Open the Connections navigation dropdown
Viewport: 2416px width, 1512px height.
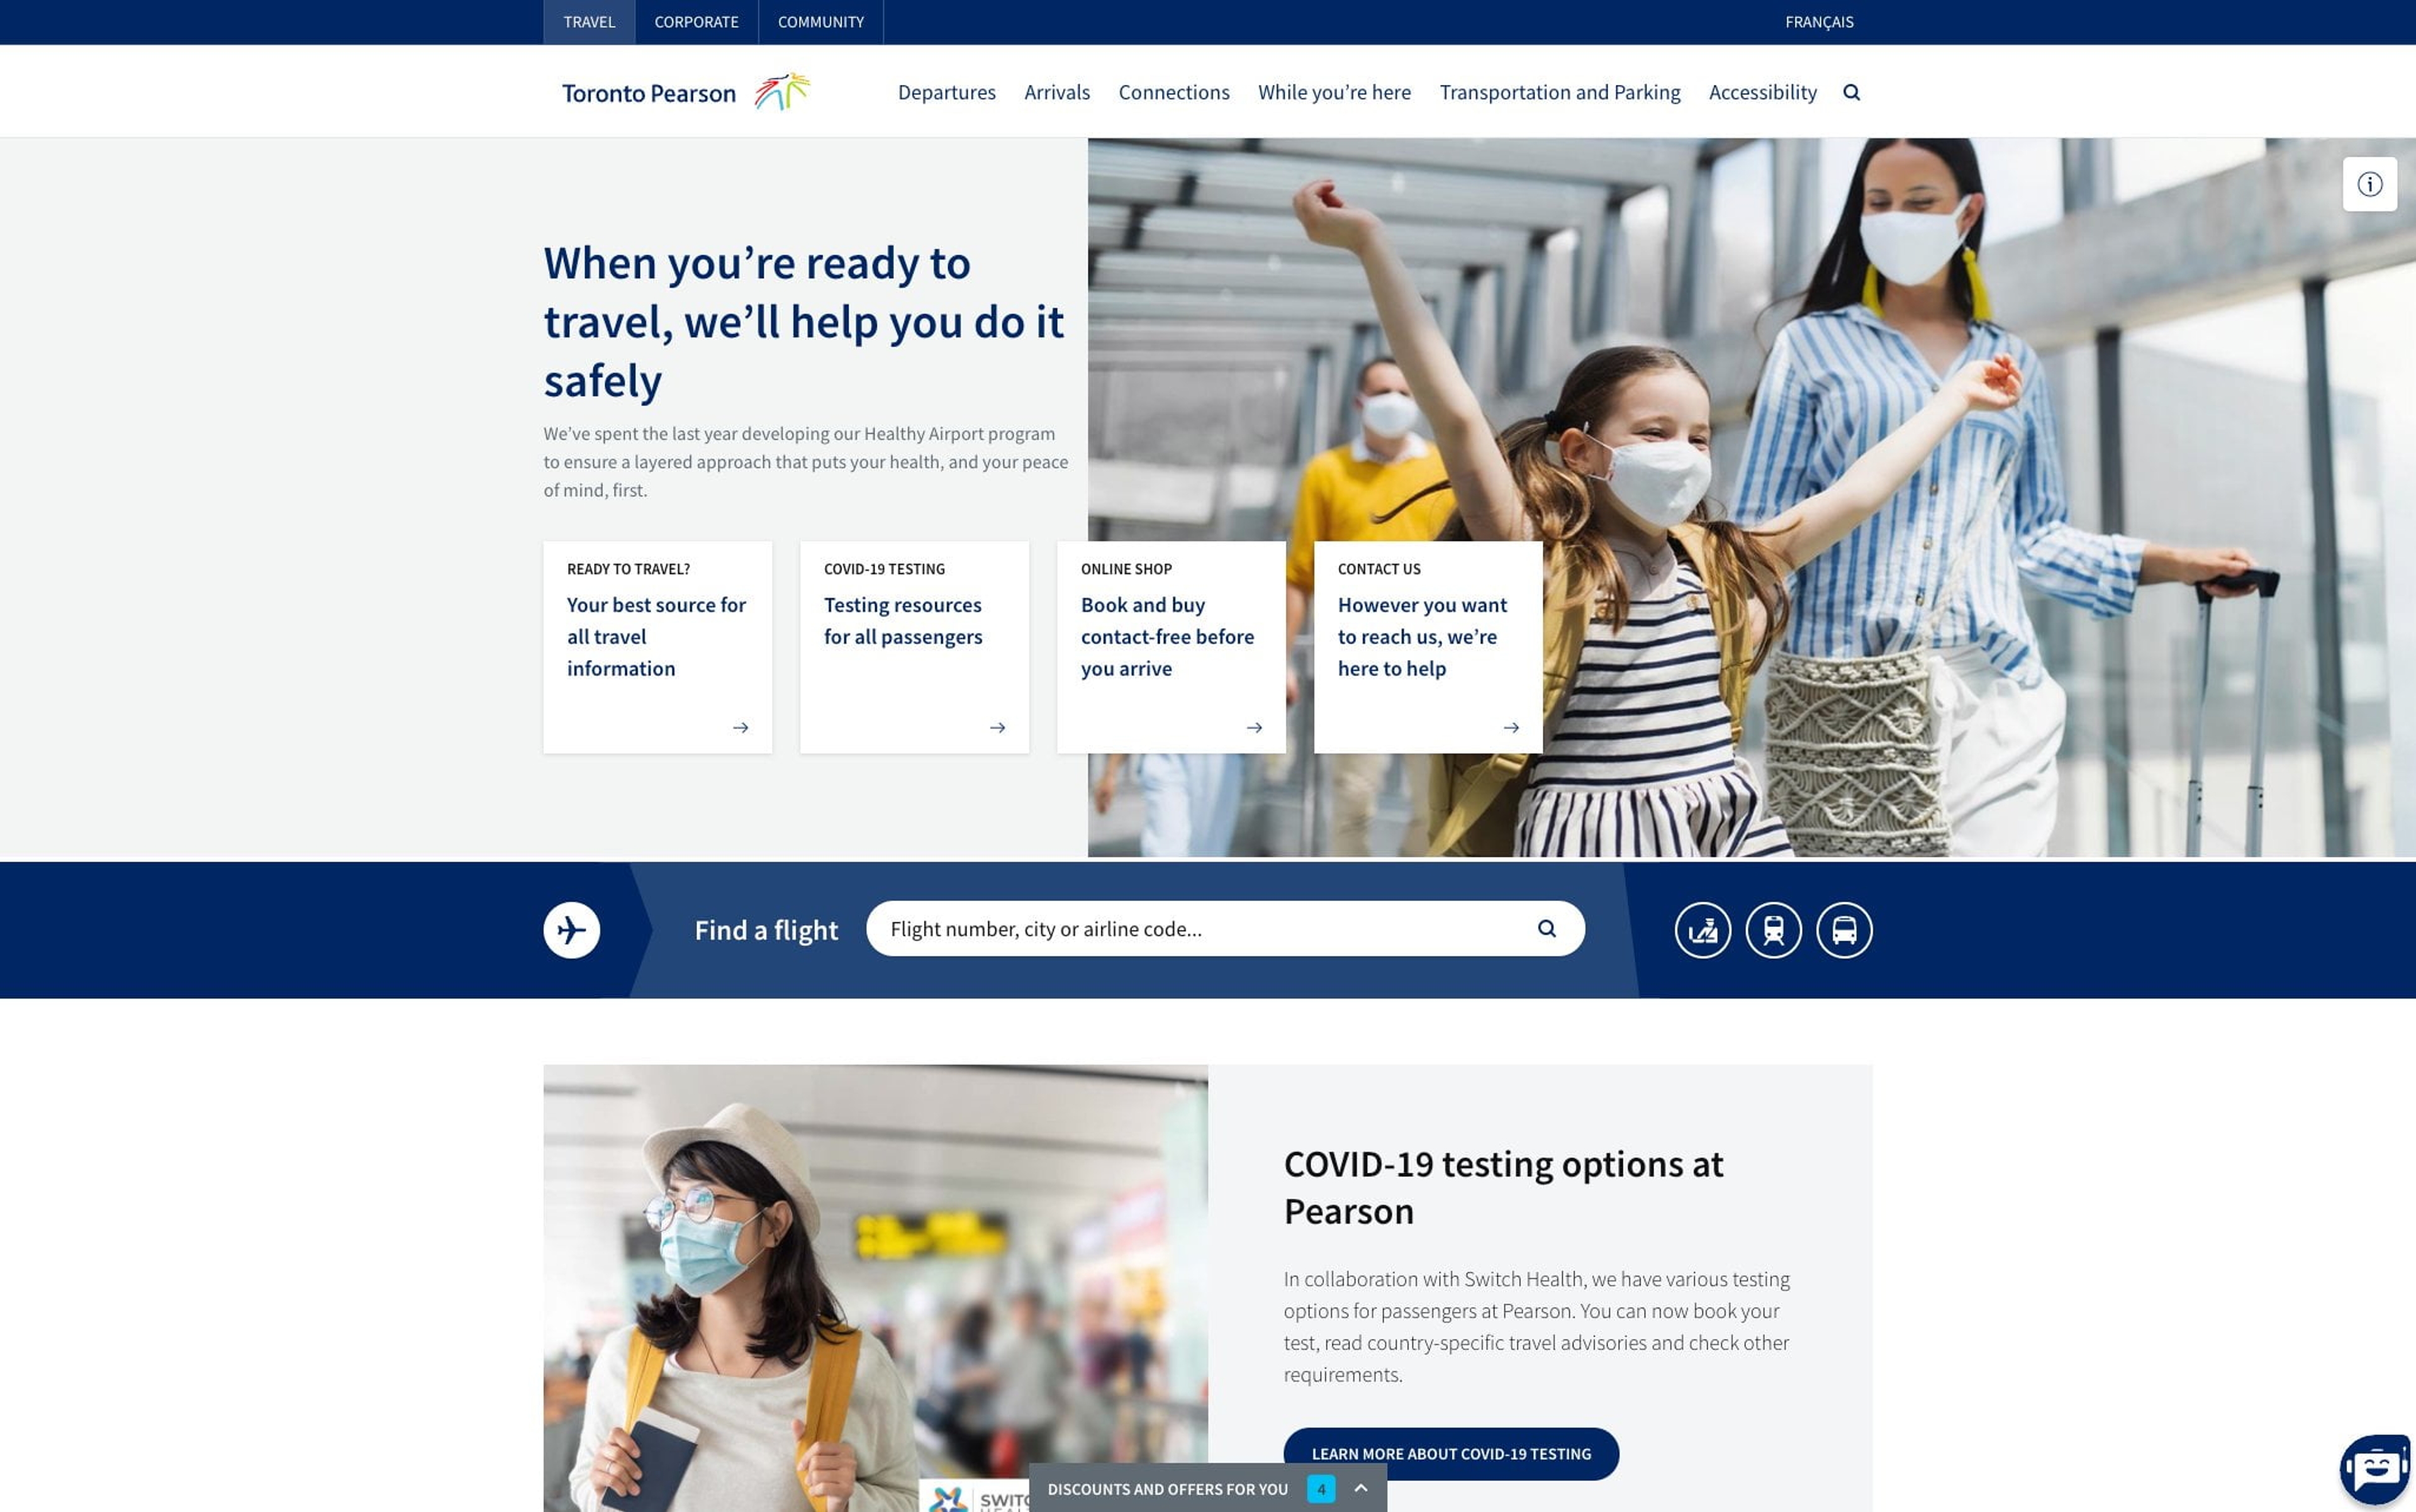1174,91
